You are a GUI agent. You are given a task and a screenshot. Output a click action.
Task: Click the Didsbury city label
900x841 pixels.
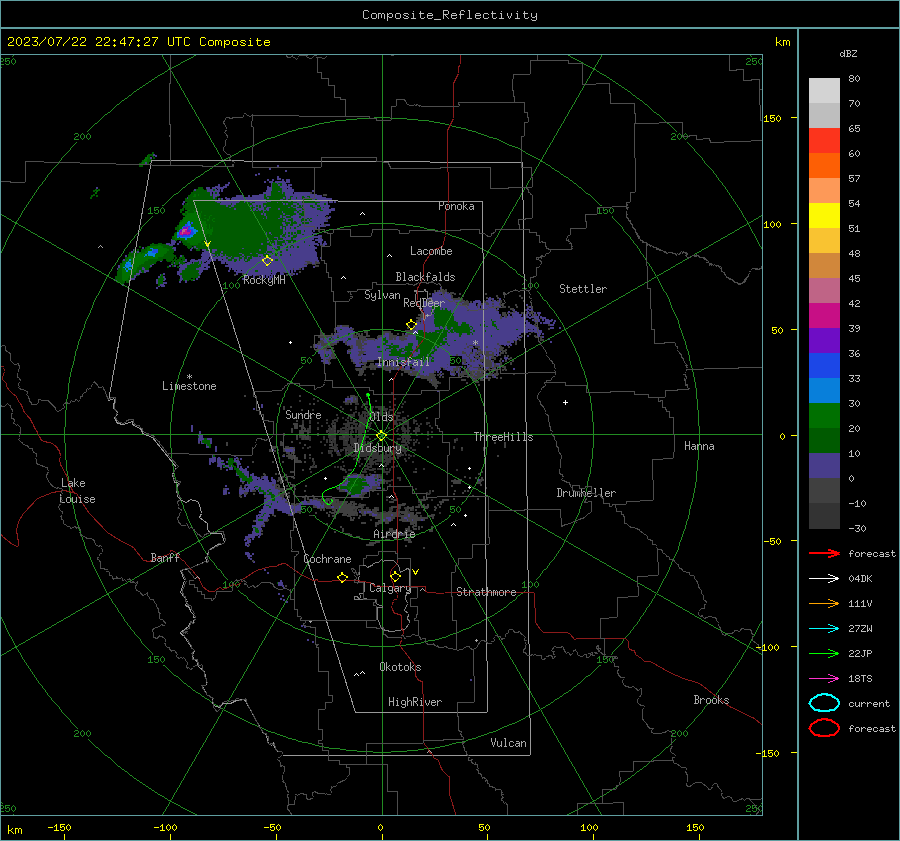[x=377, y=448]
